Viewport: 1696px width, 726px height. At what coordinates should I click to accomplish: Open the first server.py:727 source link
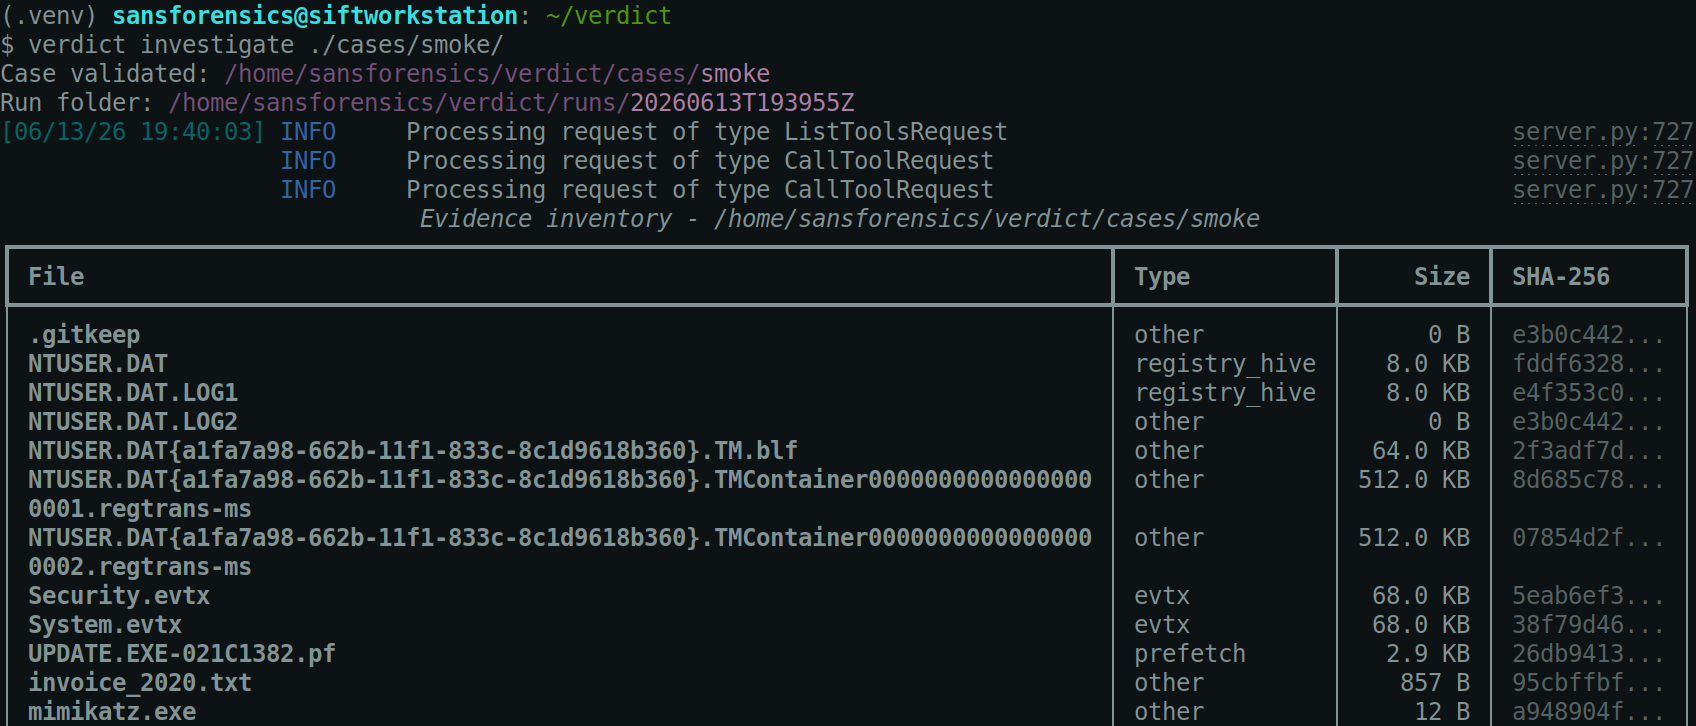(1603, 132)
